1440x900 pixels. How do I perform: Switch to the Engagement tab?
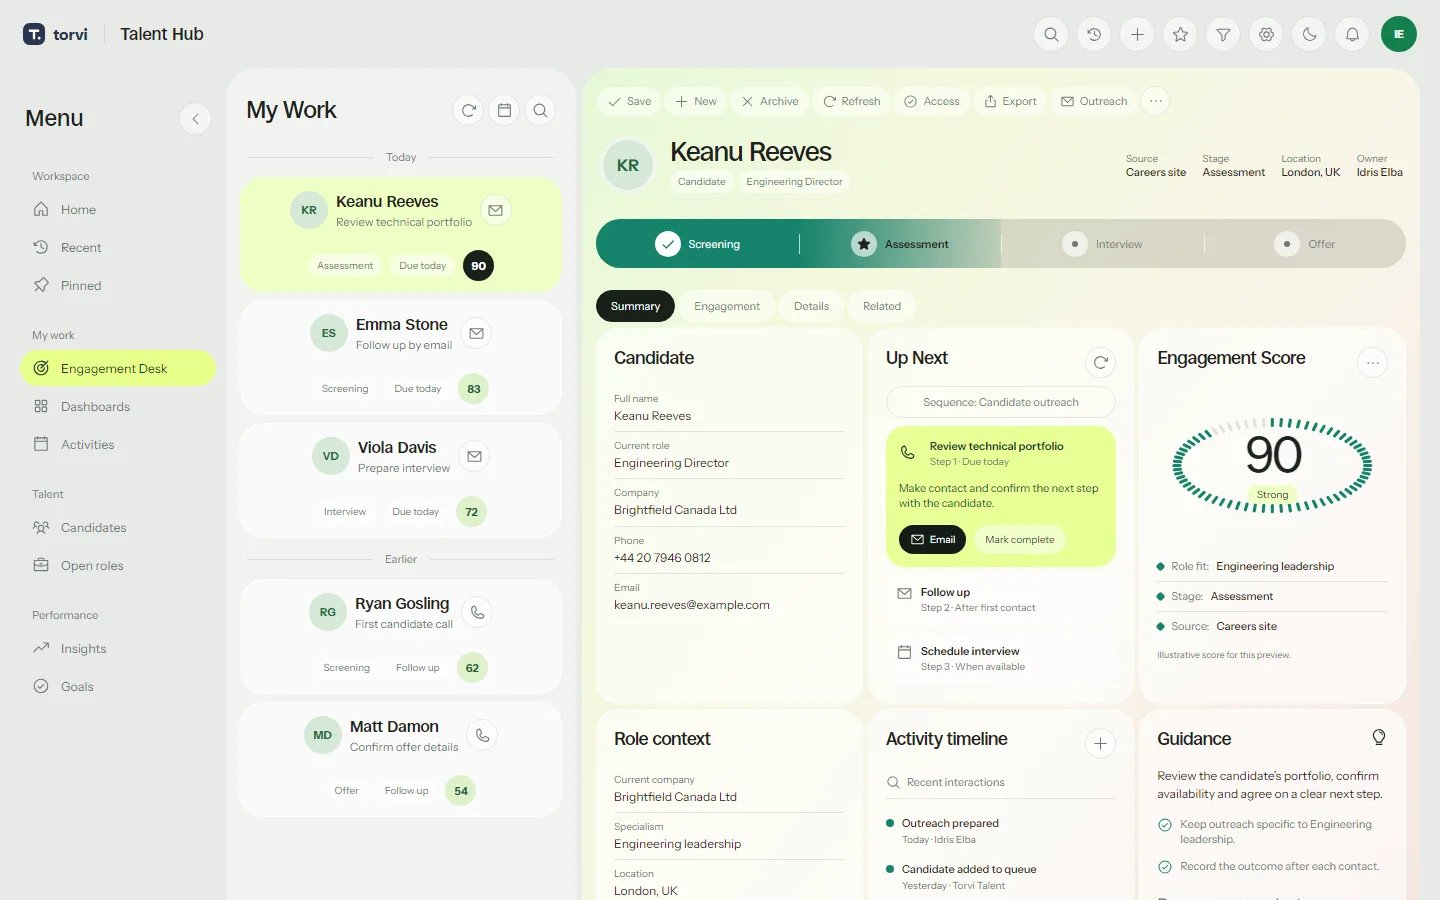[727, 306]
